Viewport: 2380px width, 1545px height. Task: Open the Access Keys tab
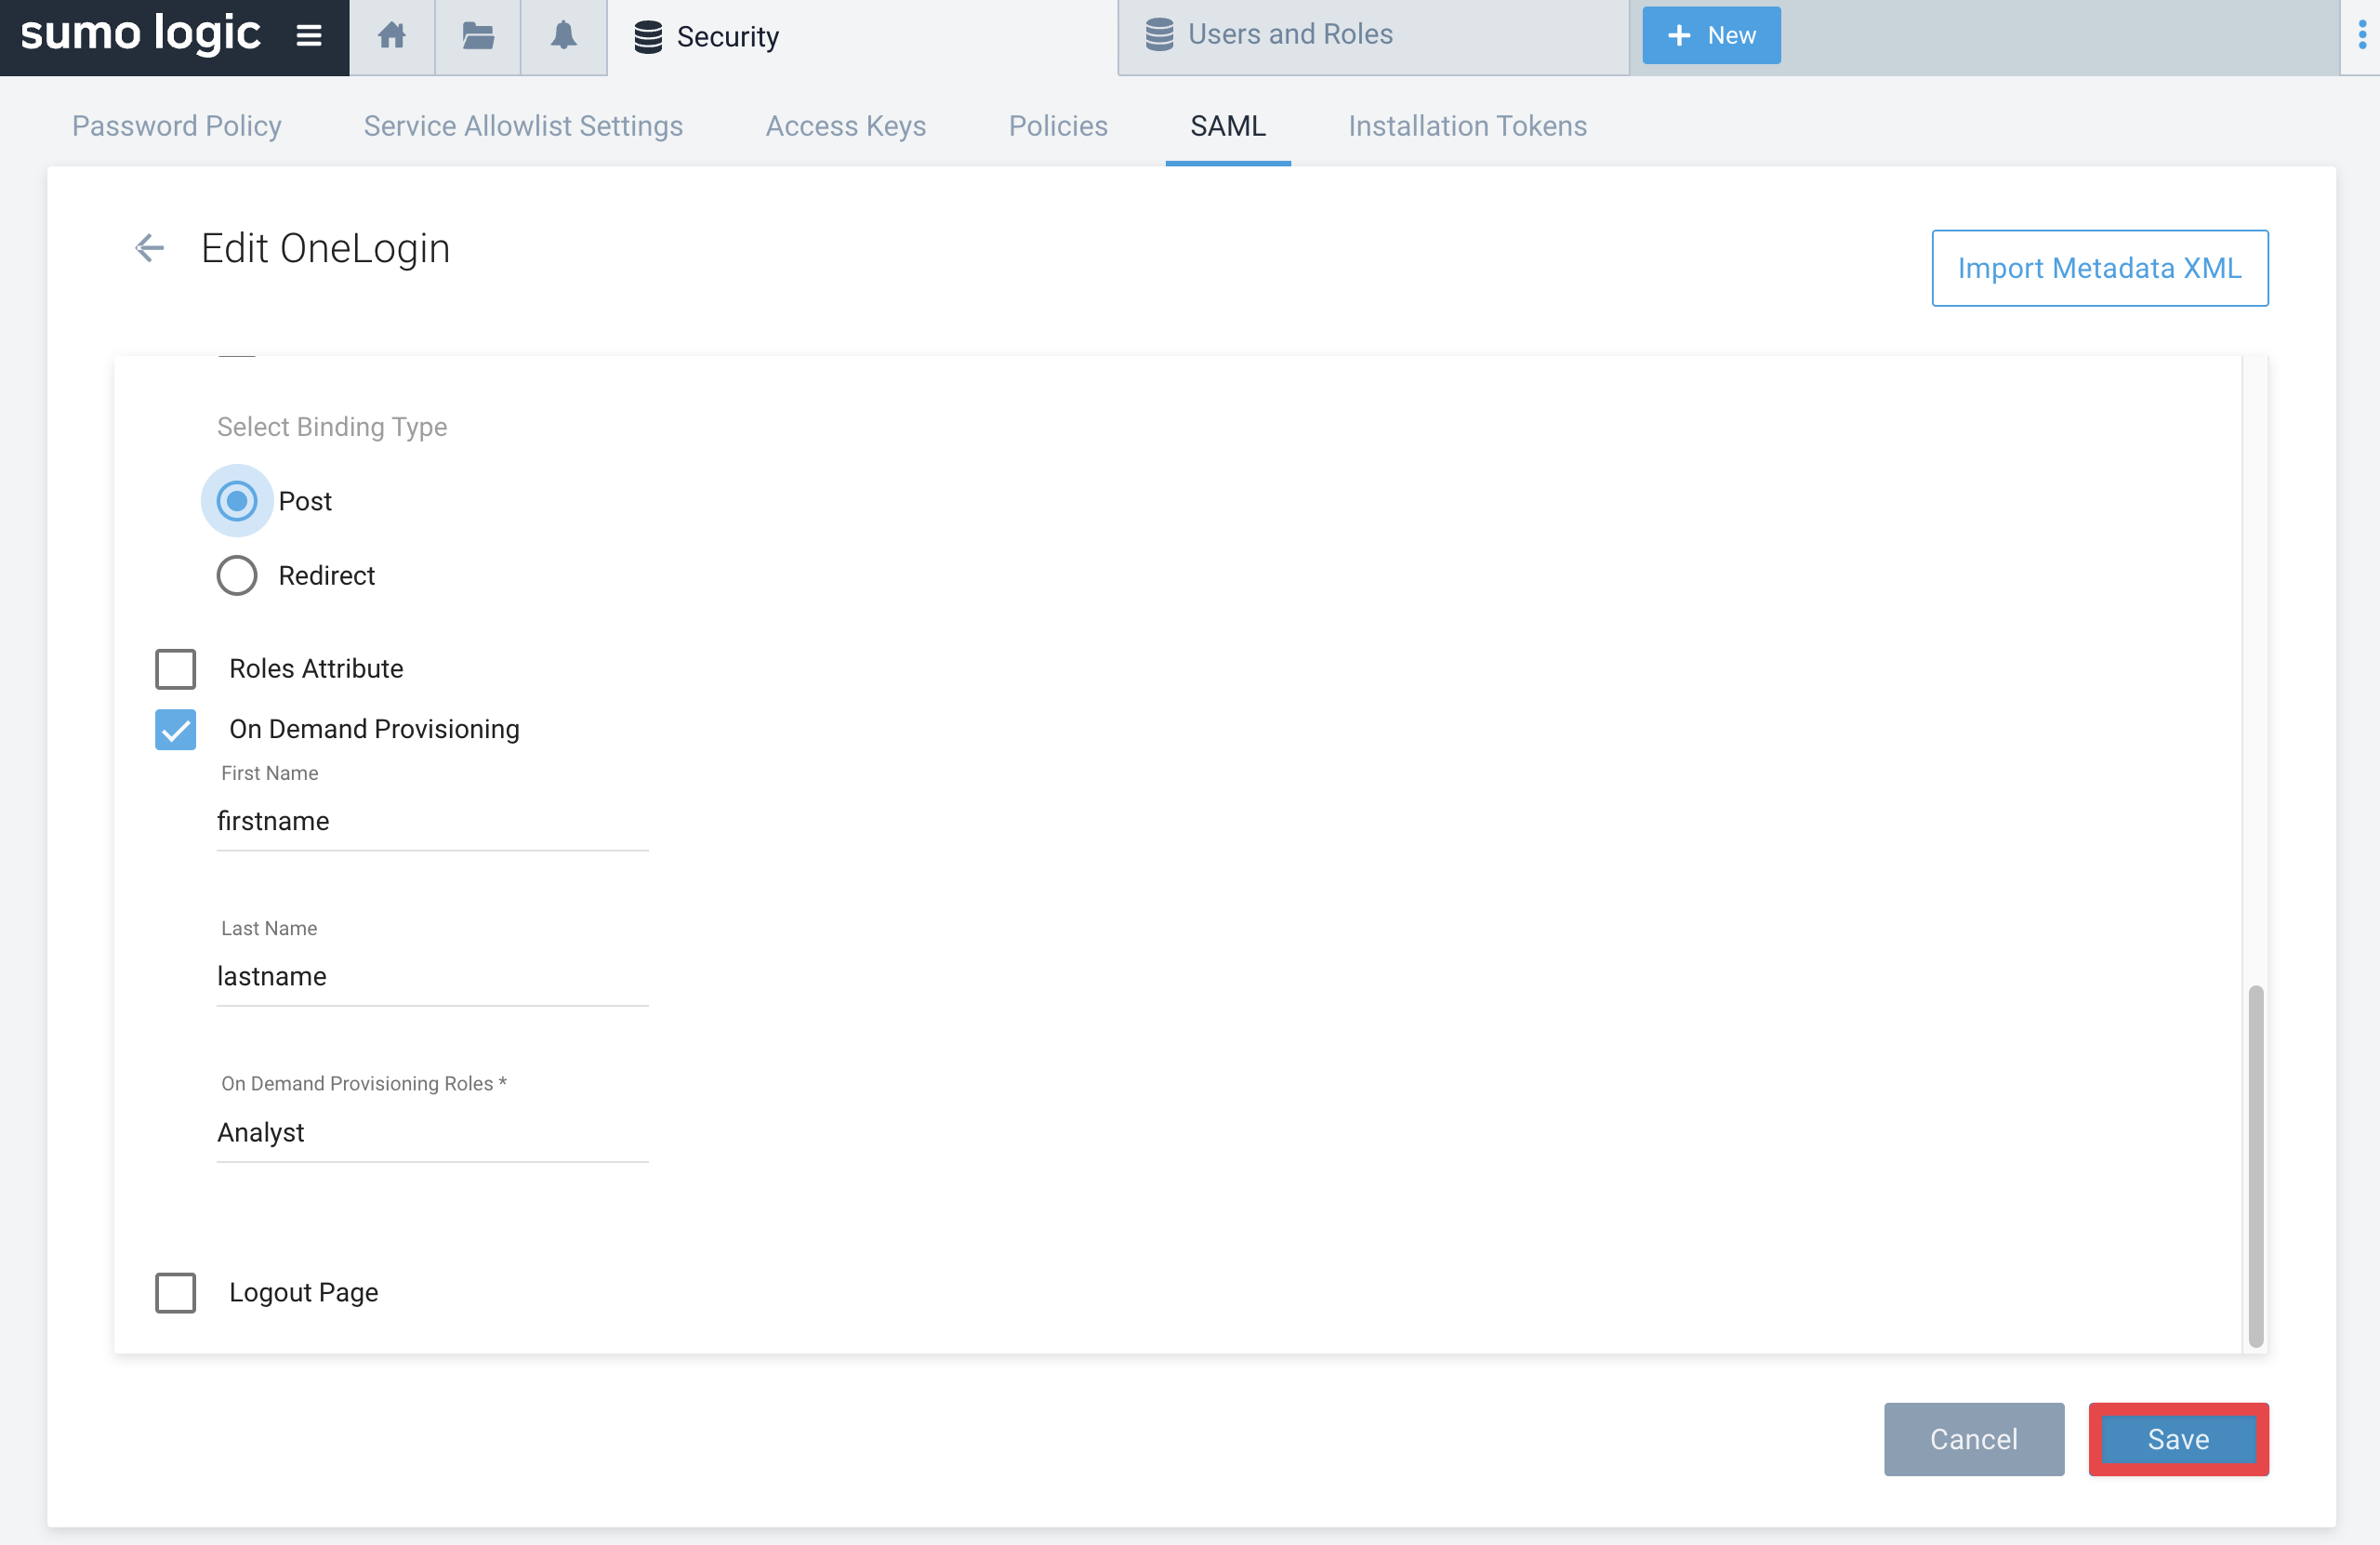click(x=846, y=126)
